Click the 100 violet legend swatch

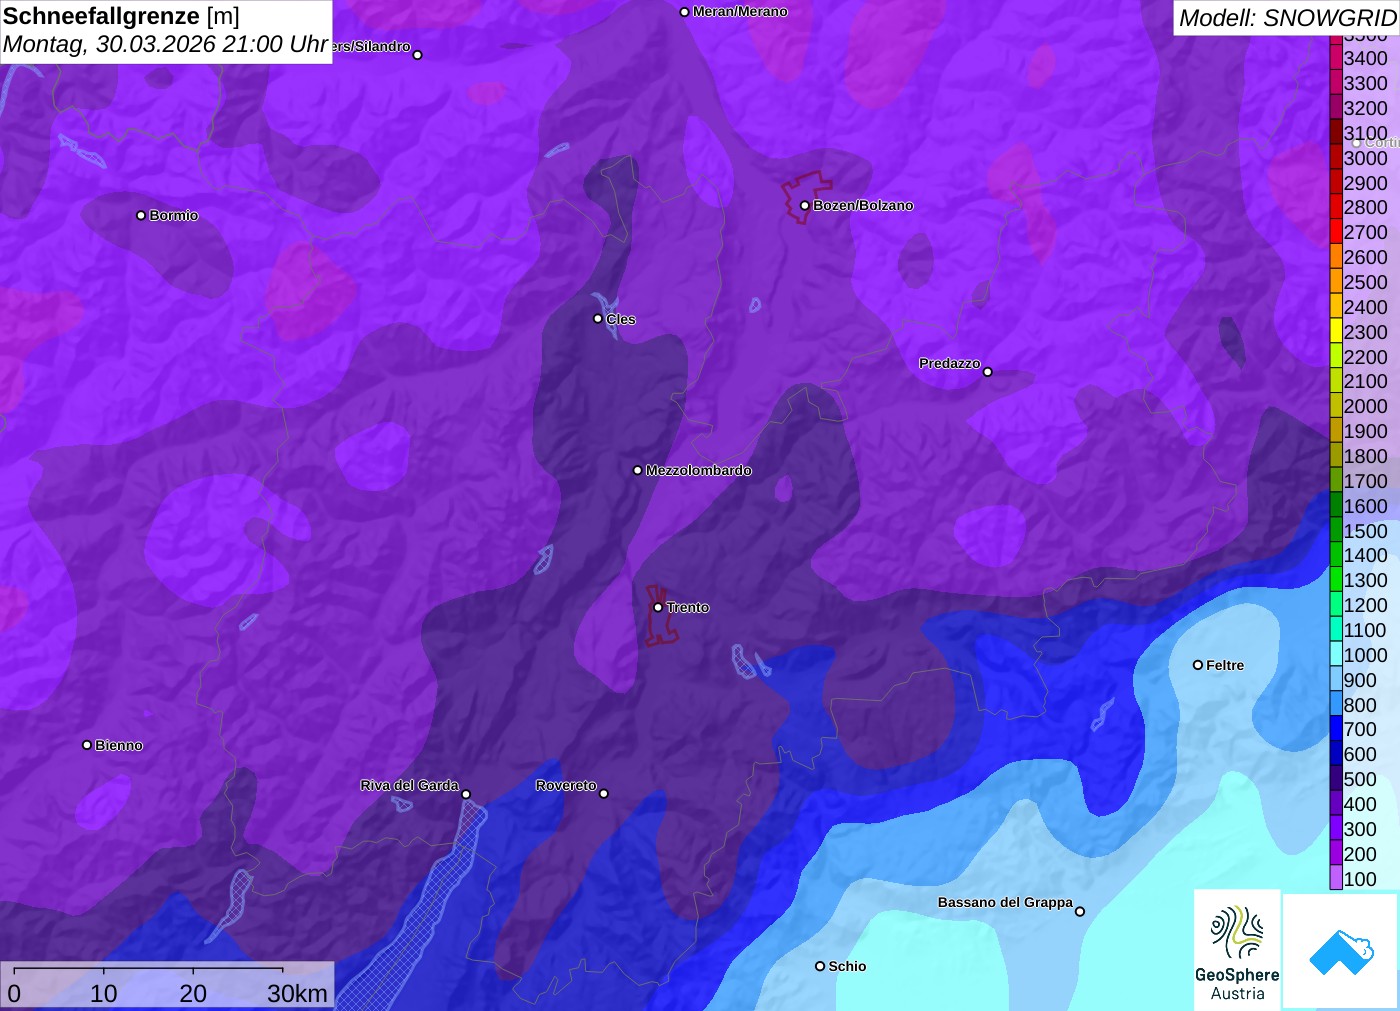point(1336,879)
